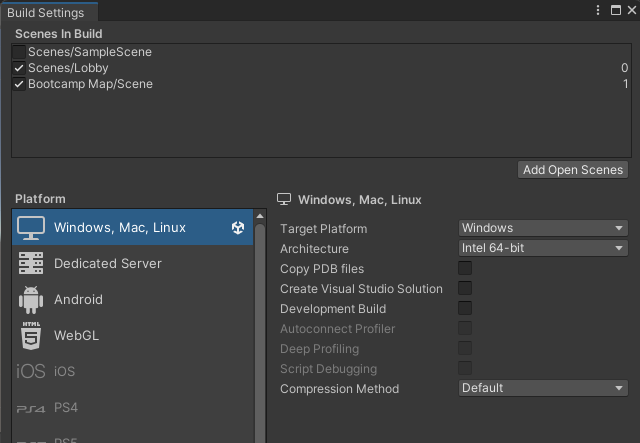Select the Windows, Mac, Linux platform
640x443 pixels.
(x=133, y=227)
